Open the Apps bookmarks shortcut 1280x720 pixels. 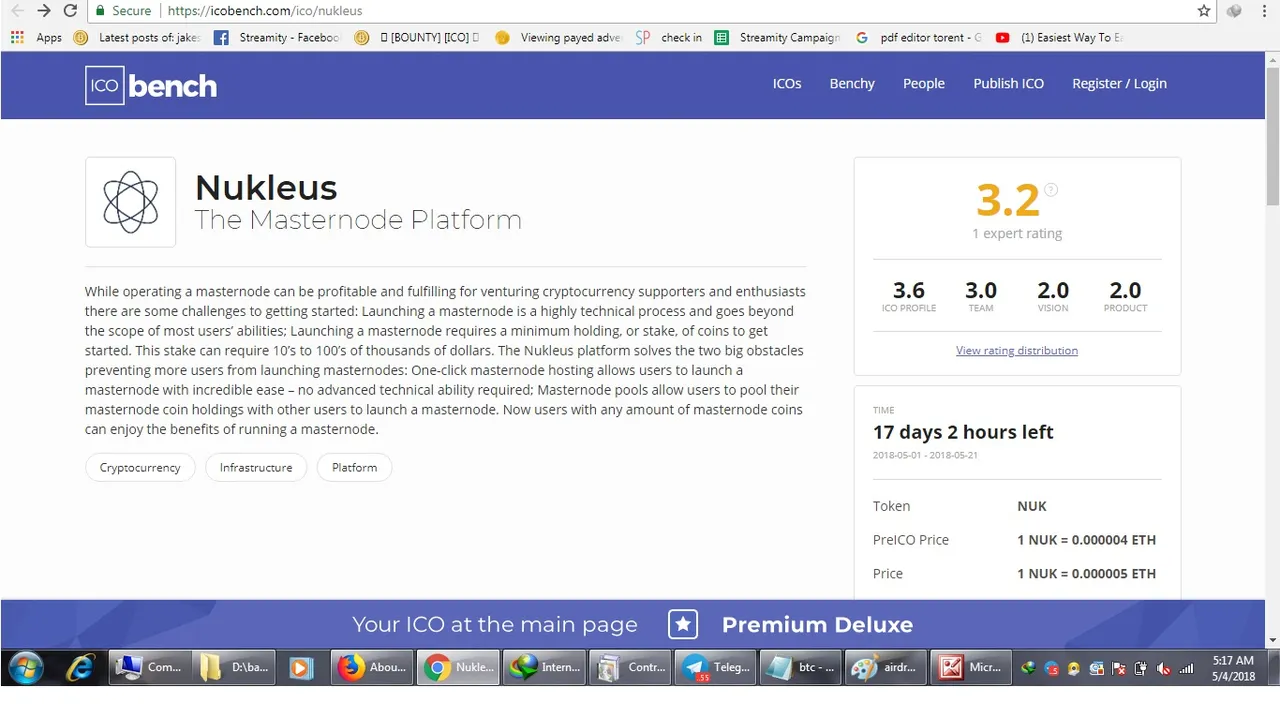click(x=37, y=37)
